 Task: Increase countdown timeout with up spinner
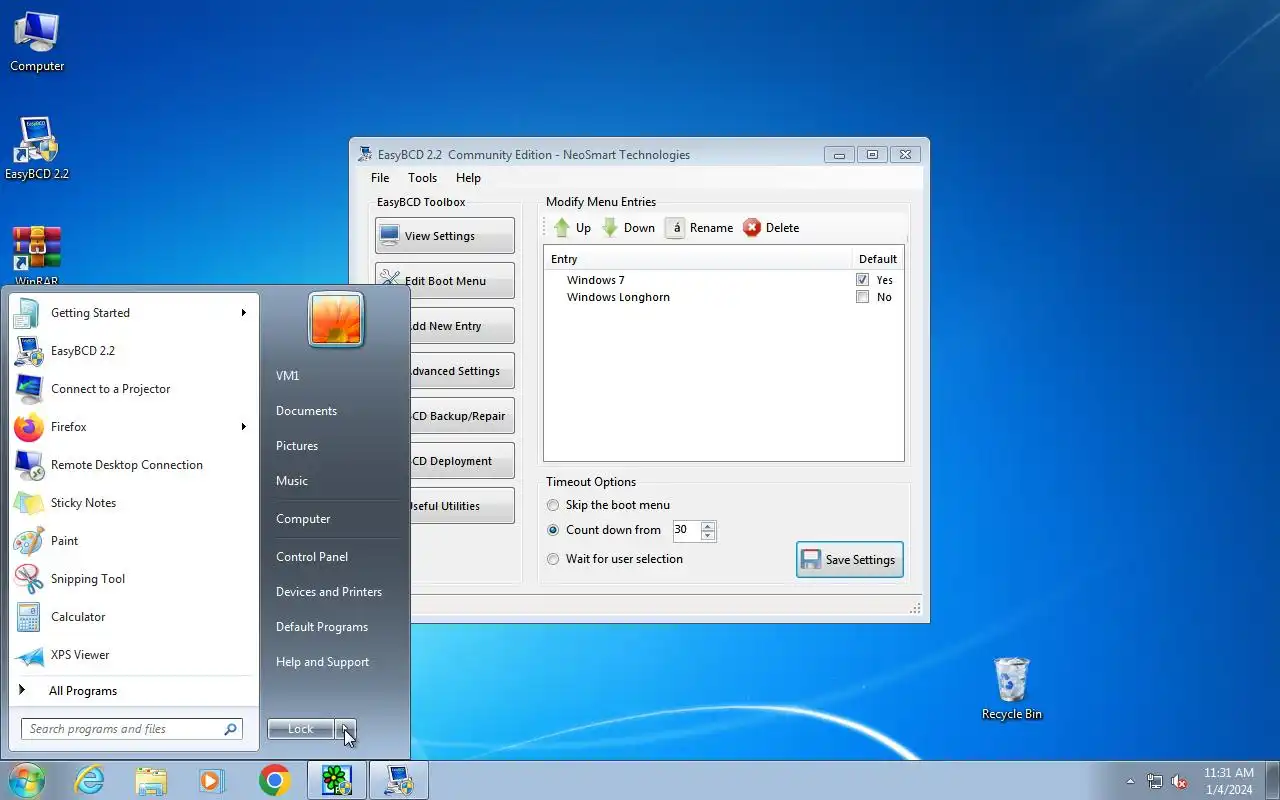coord(708,526)
